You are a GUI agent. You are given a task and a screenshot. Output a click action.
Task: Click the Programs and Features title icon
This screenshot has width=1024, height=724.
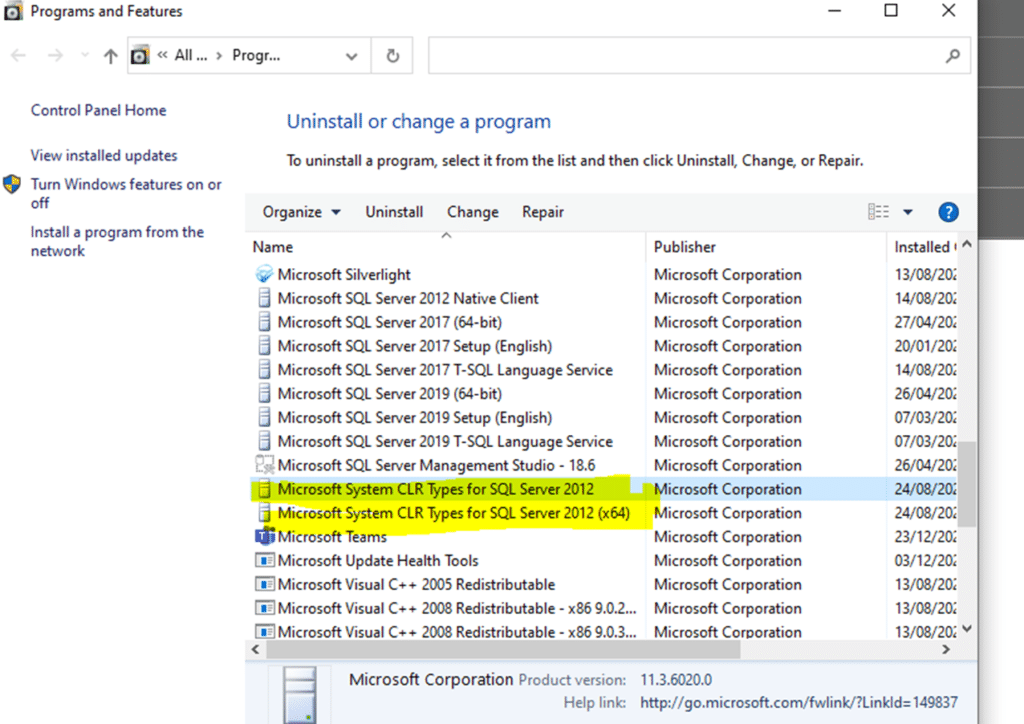(12, 12)
